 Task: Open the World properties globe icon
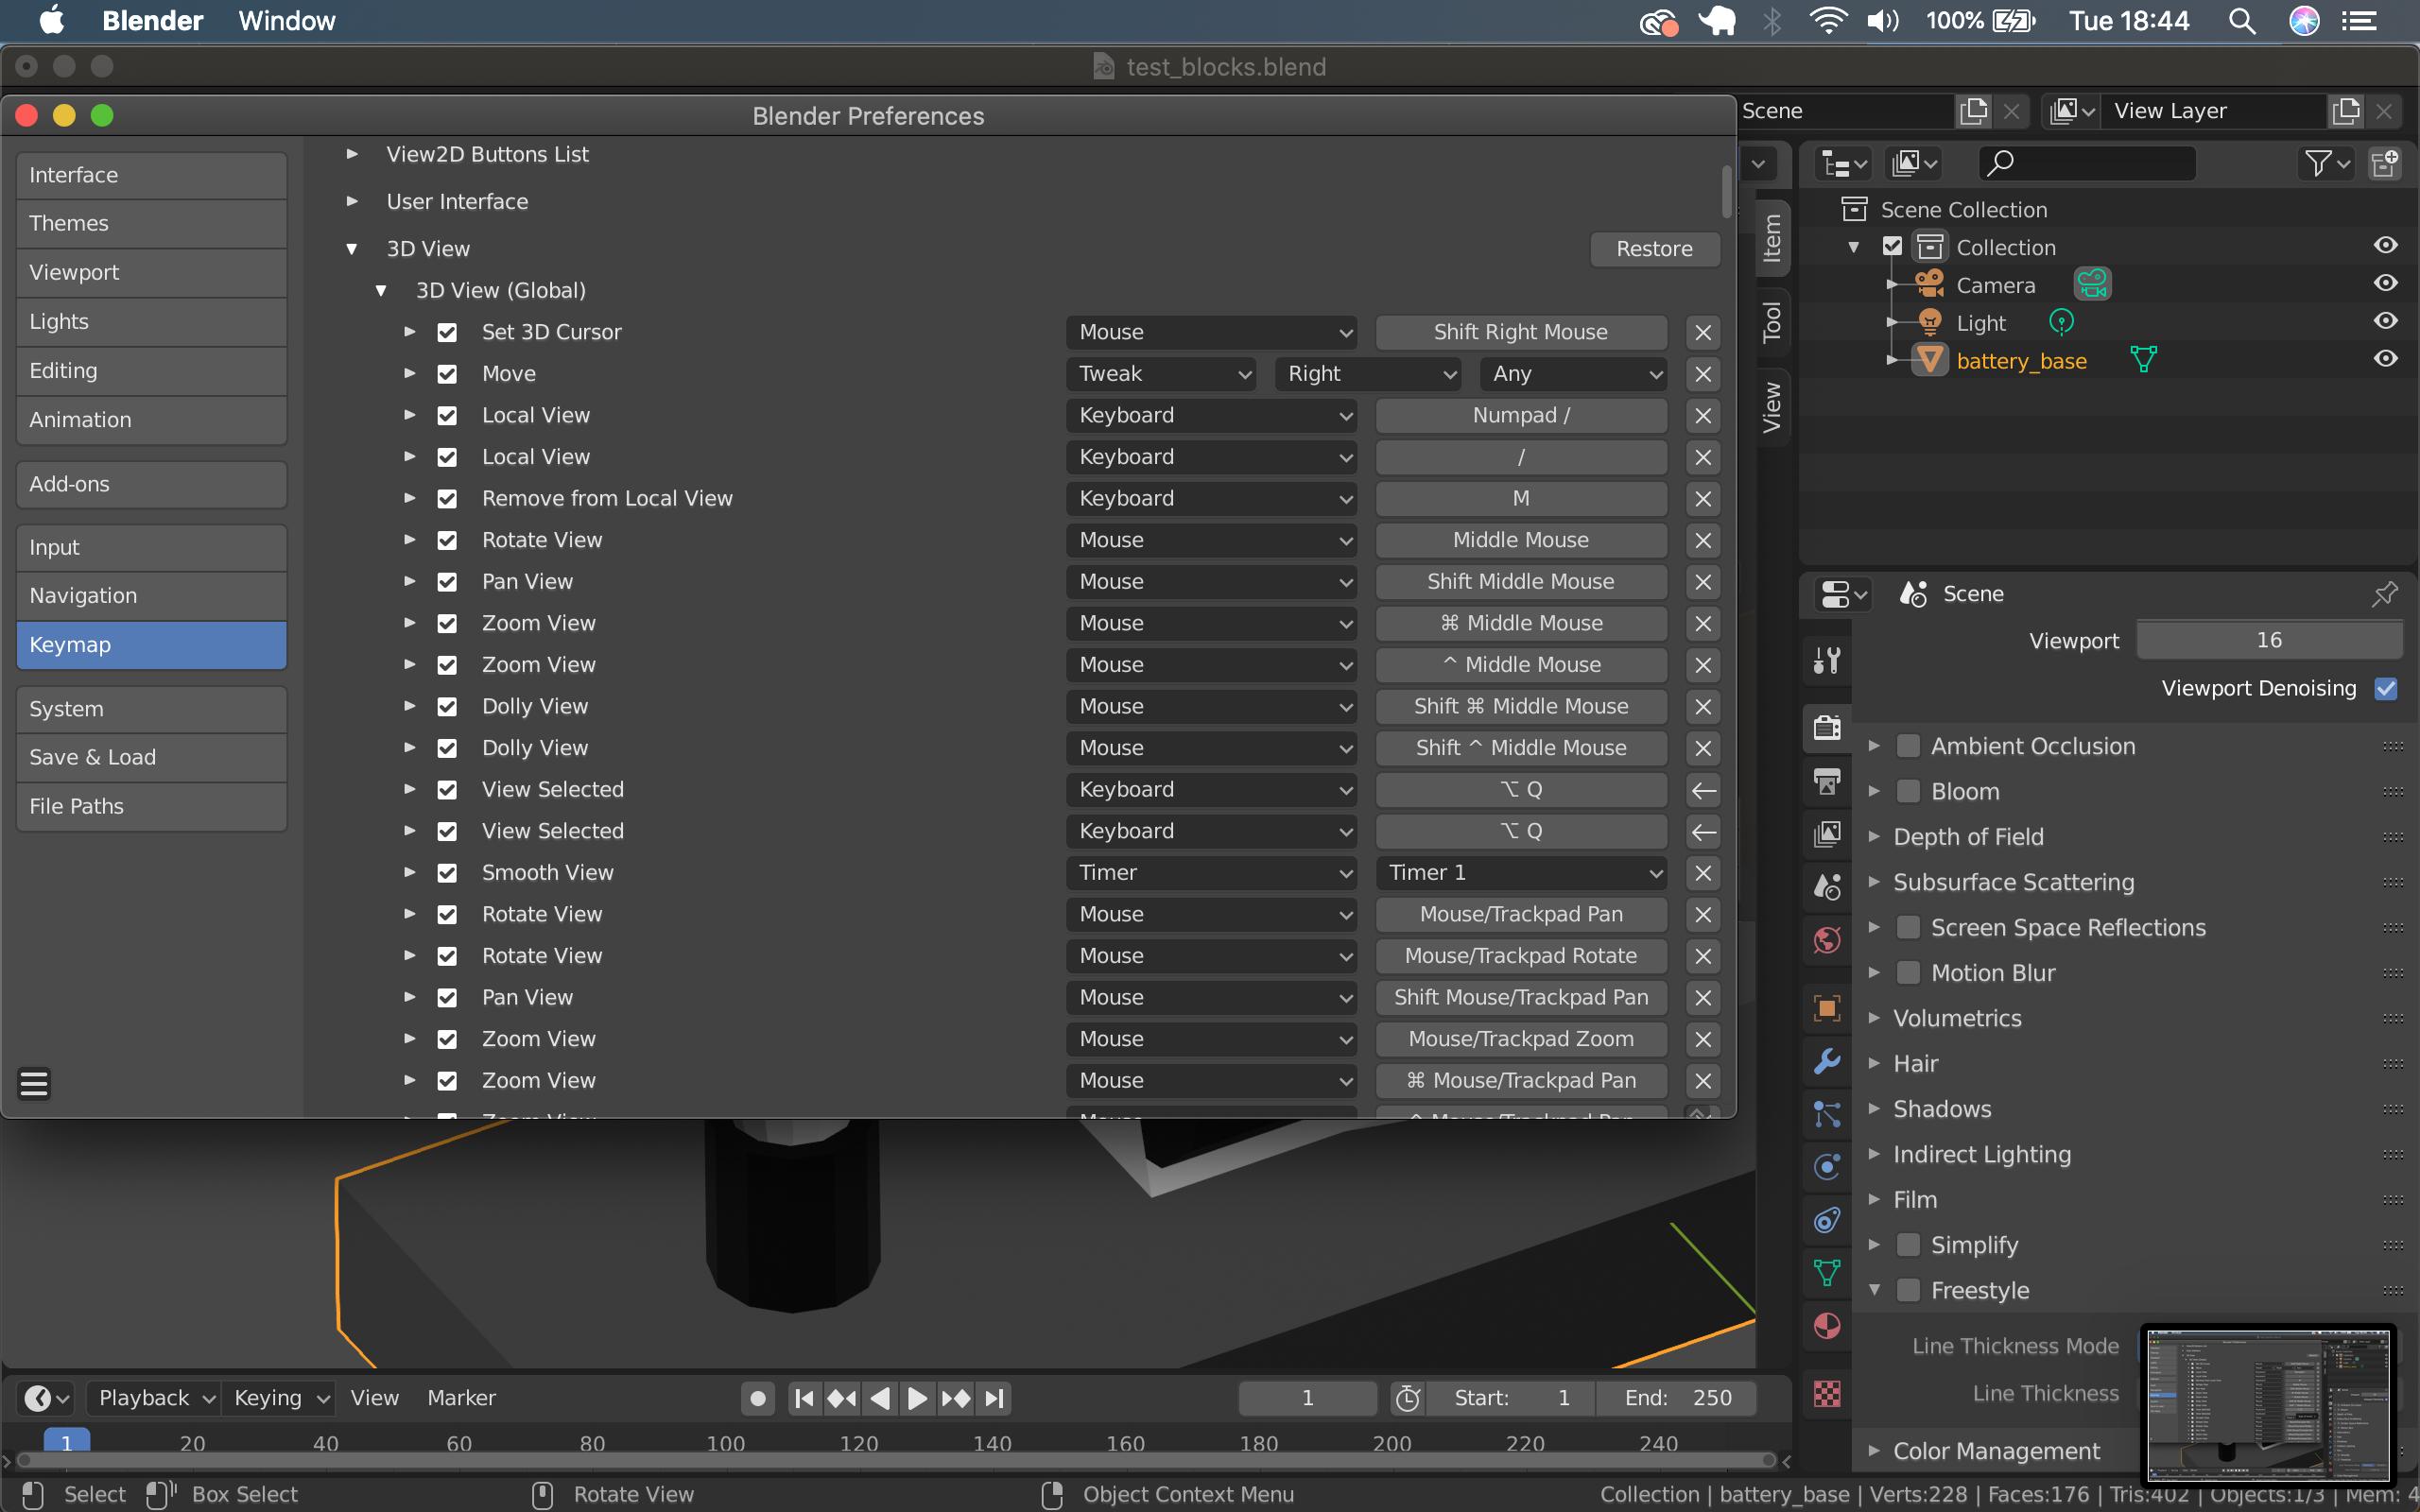(1827, 940)
